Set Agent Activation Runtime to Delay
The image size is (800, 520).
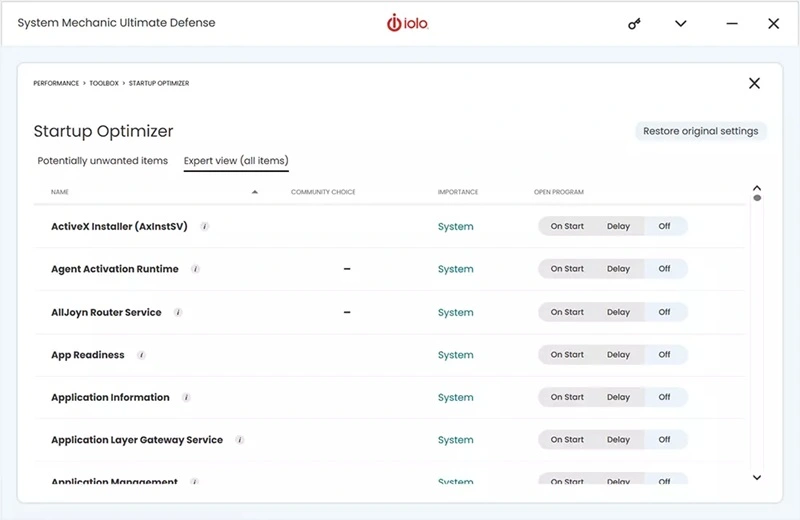618,269
